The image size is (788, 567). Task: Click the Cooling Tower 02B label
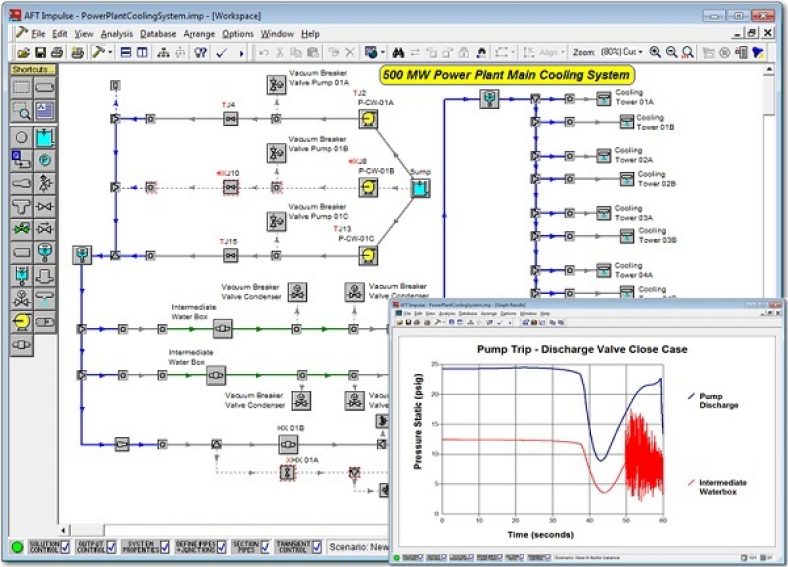[656, 179]
